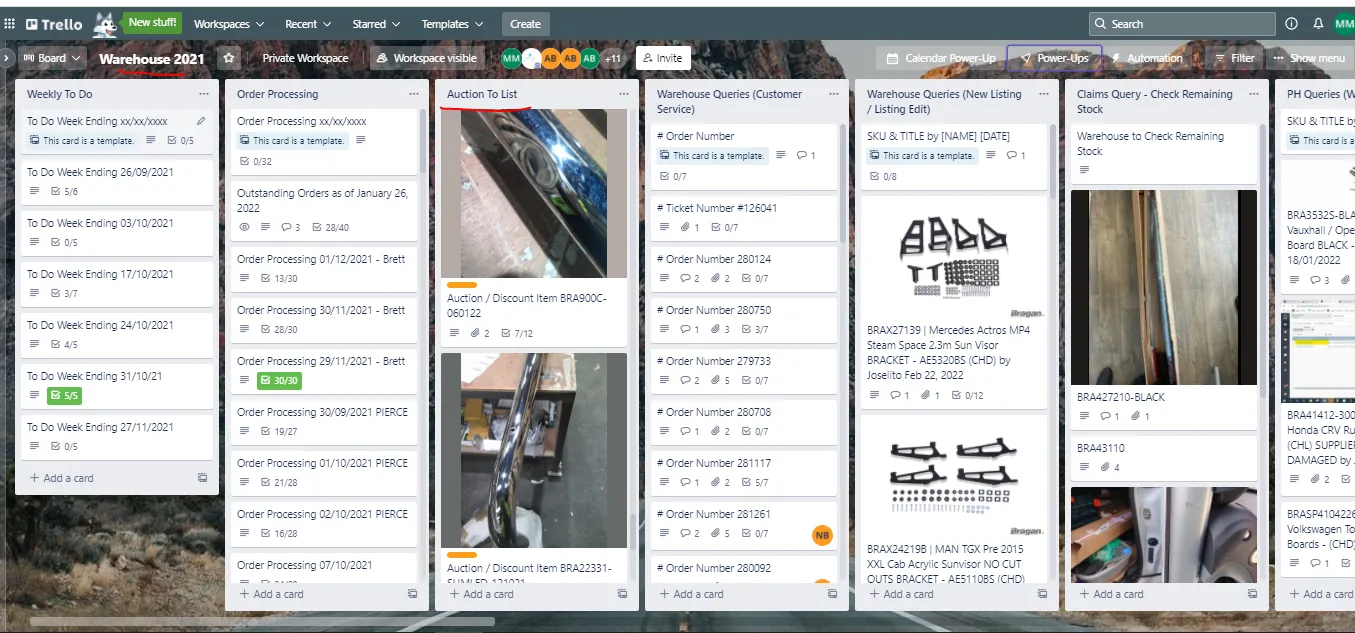The height and width of the screenshot is (633, 1355).
Task: Click first MM member avatar on board
Action: click(x=511, y=58)
